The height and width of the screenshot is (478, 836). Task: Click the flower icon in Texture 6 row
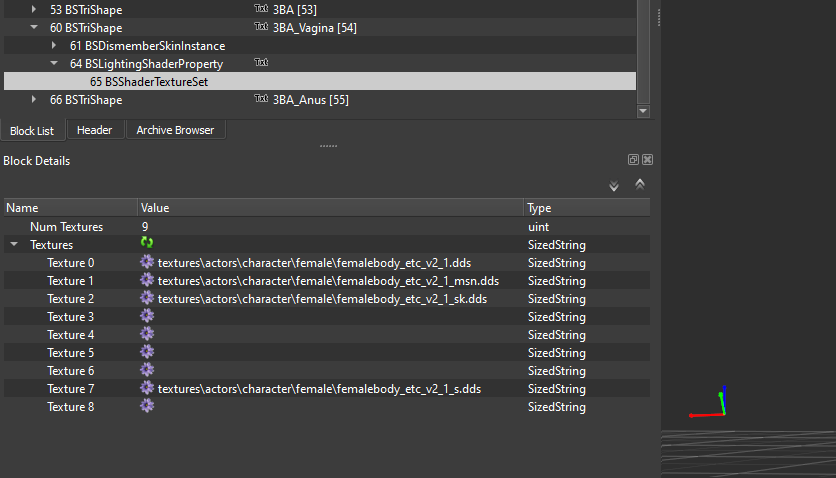147,370
